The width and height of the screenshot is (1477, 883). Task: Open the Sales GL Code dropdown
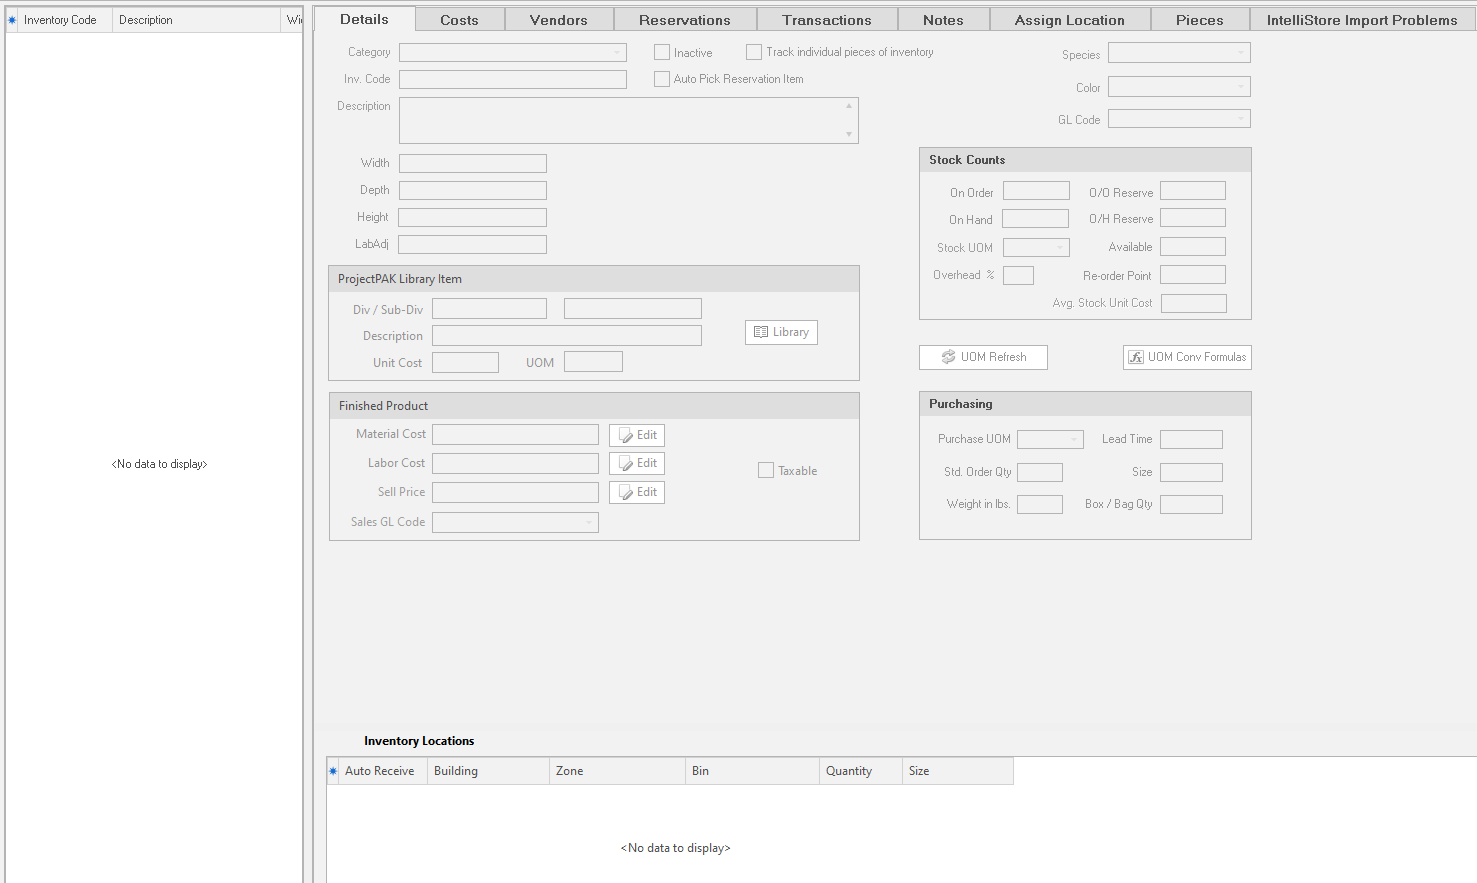pyautogui.click(x=515, y=522)
